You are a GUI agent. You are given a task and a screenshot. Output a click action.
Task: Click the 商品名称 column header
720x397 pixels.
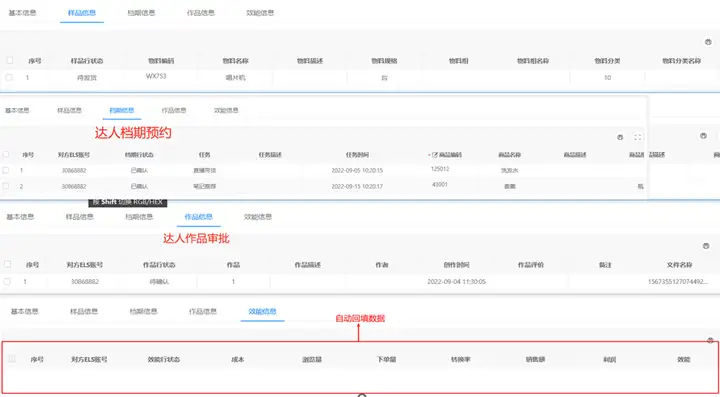509,155
